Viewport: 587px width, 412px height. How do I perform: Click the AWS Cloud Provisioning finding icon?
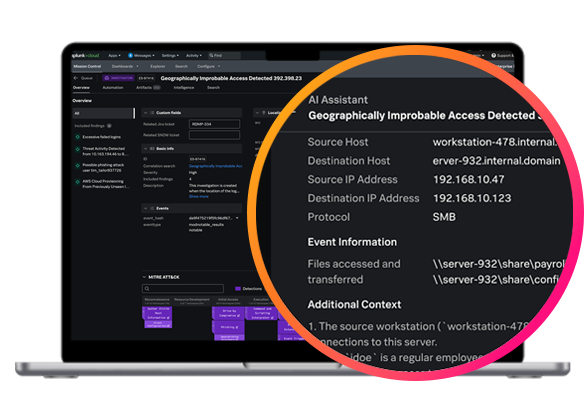coord(77,181)
